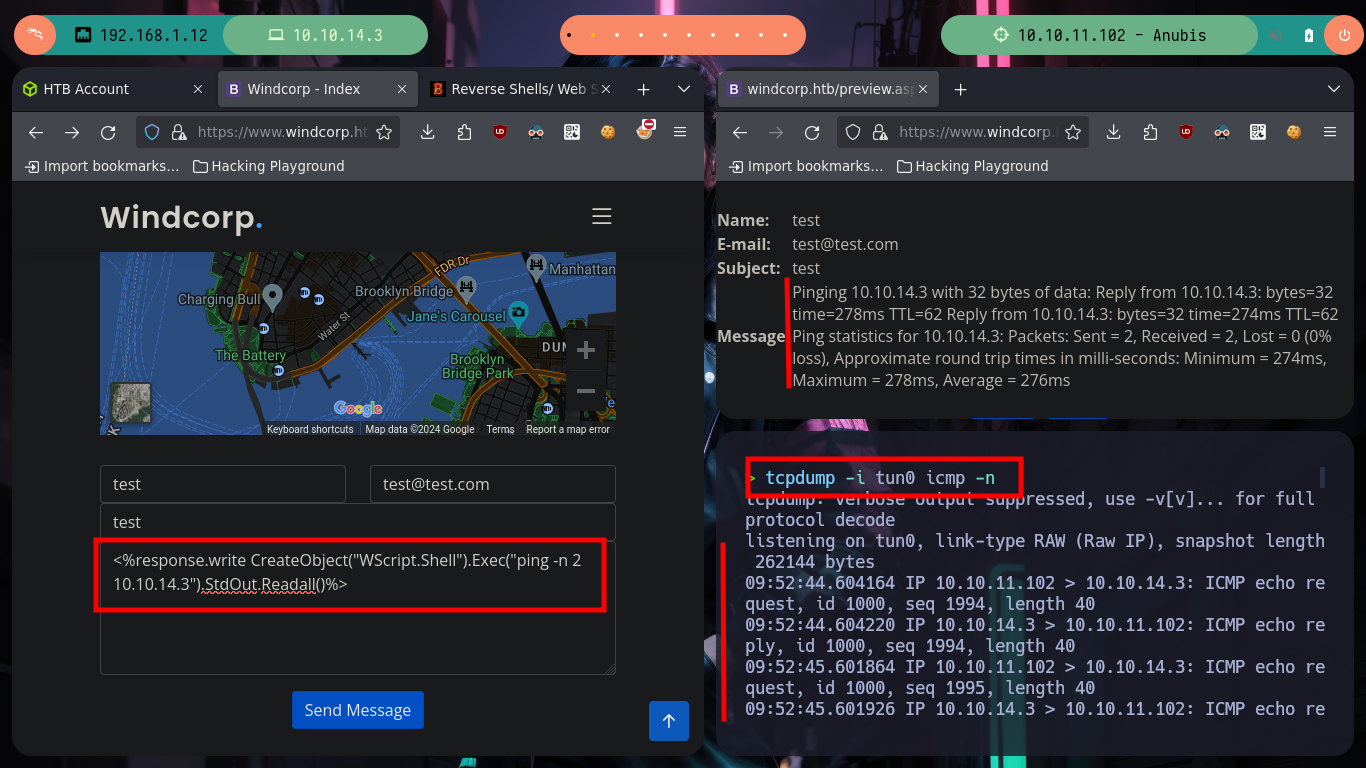Viewport: 1366px width, 768px height.
Task: Open extension with red blocked badge
Action: (x=644, y=131)
